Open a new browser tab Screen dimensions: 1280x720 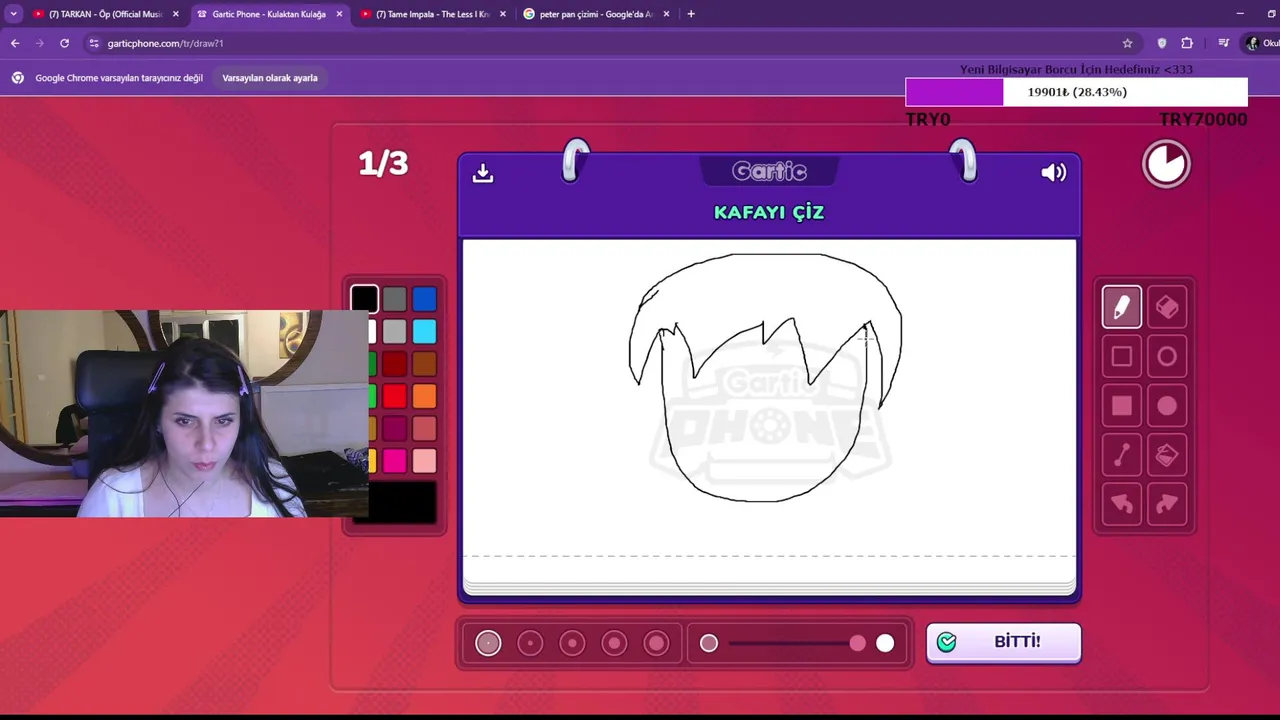coord(691,14)
